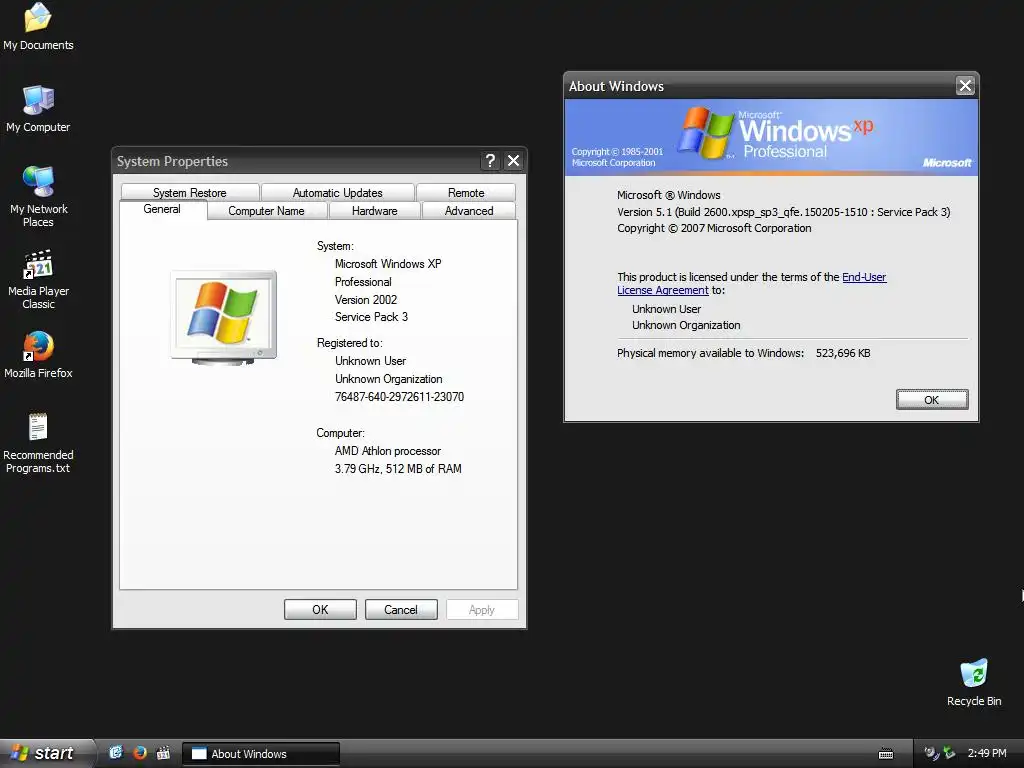Click the About Windows taskbar button

click(x=261, y=754)
